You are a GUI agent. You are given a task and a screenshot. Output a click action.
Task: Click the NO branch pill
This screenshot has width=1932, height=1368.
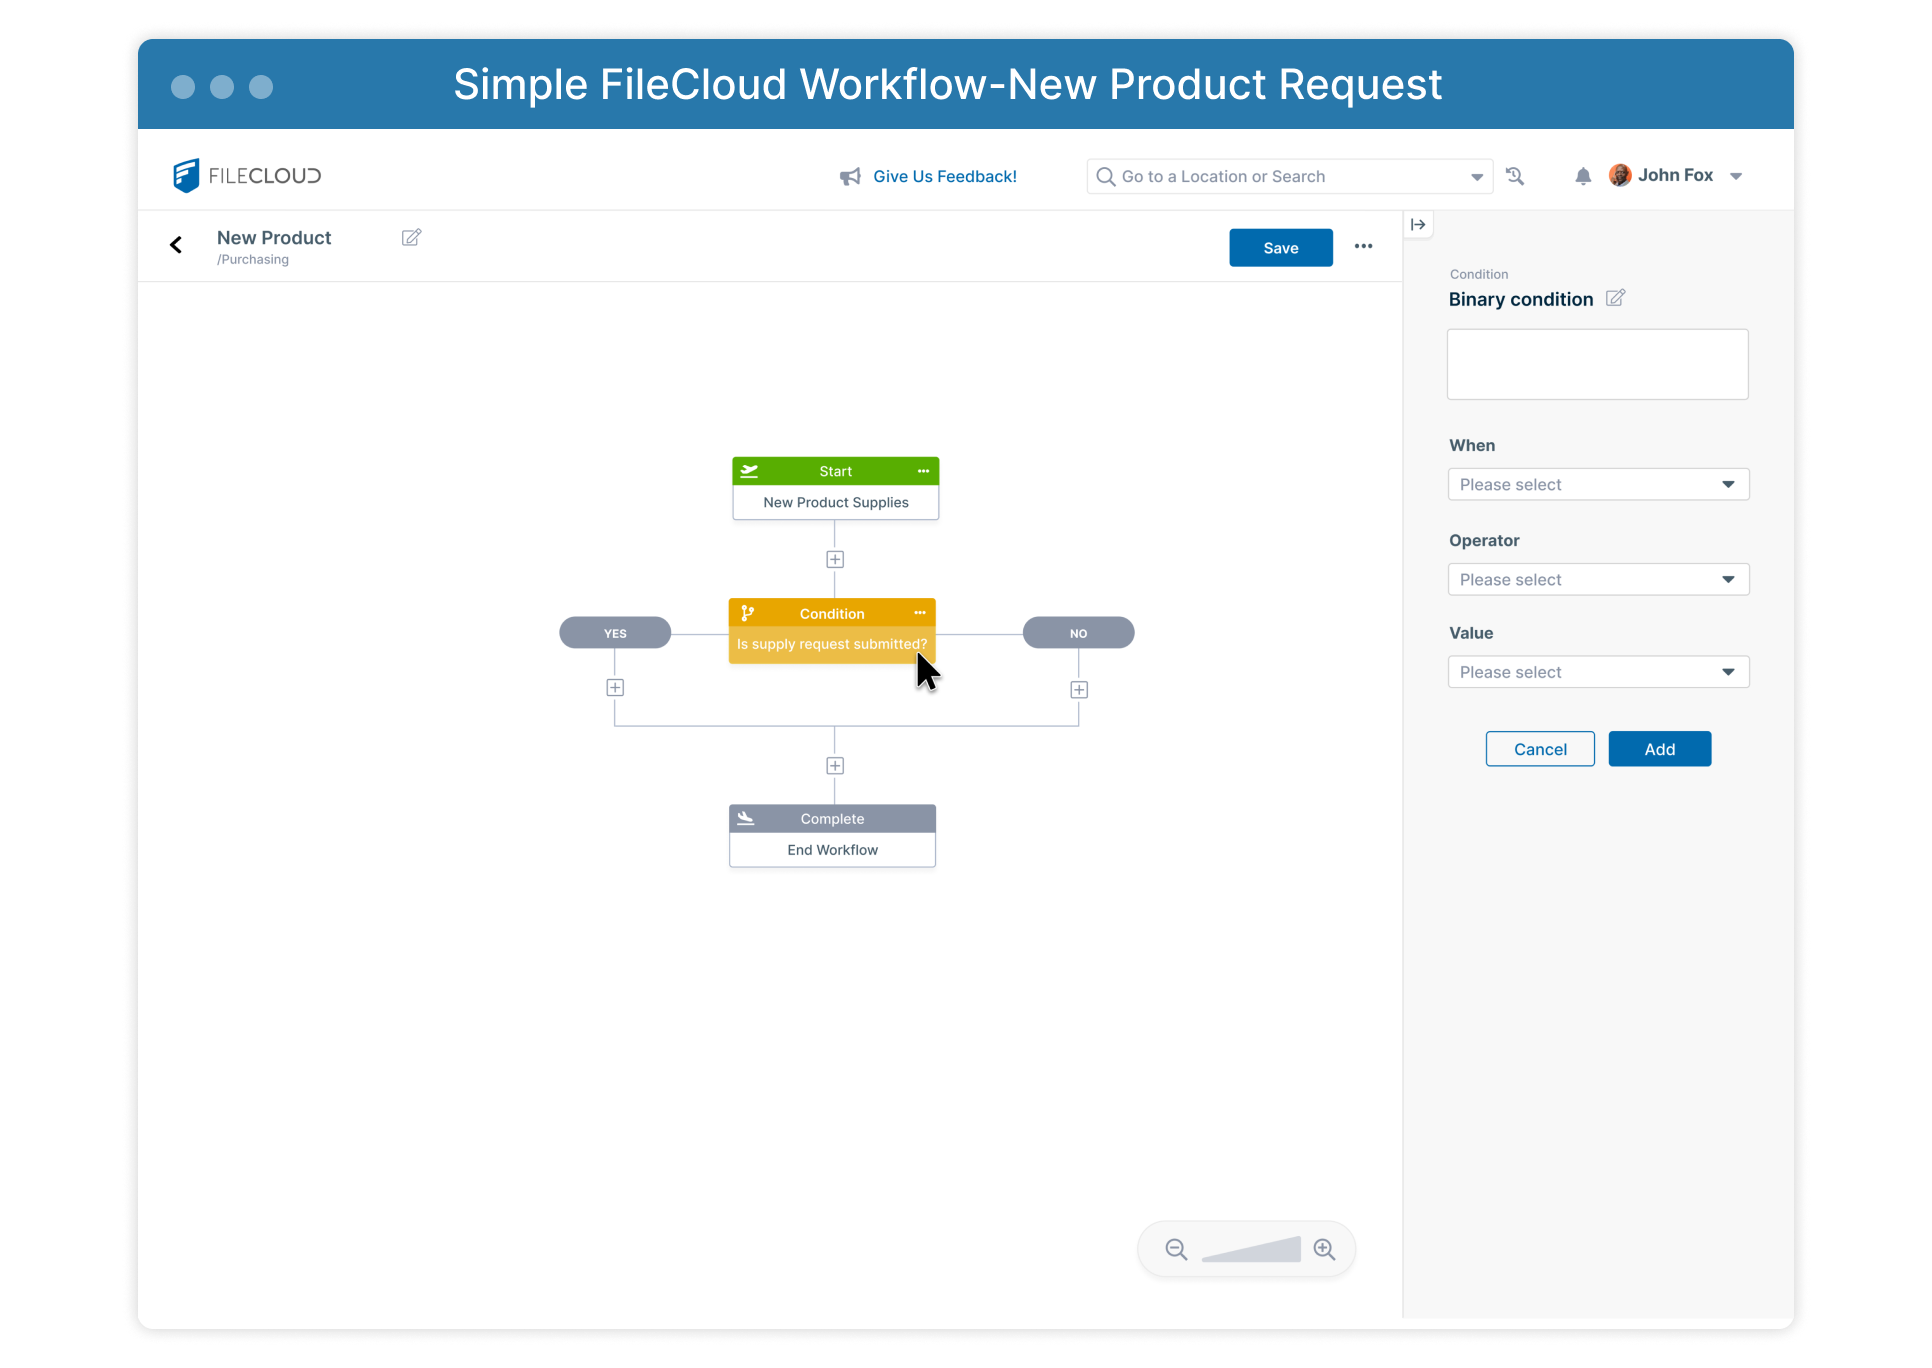1078,633
